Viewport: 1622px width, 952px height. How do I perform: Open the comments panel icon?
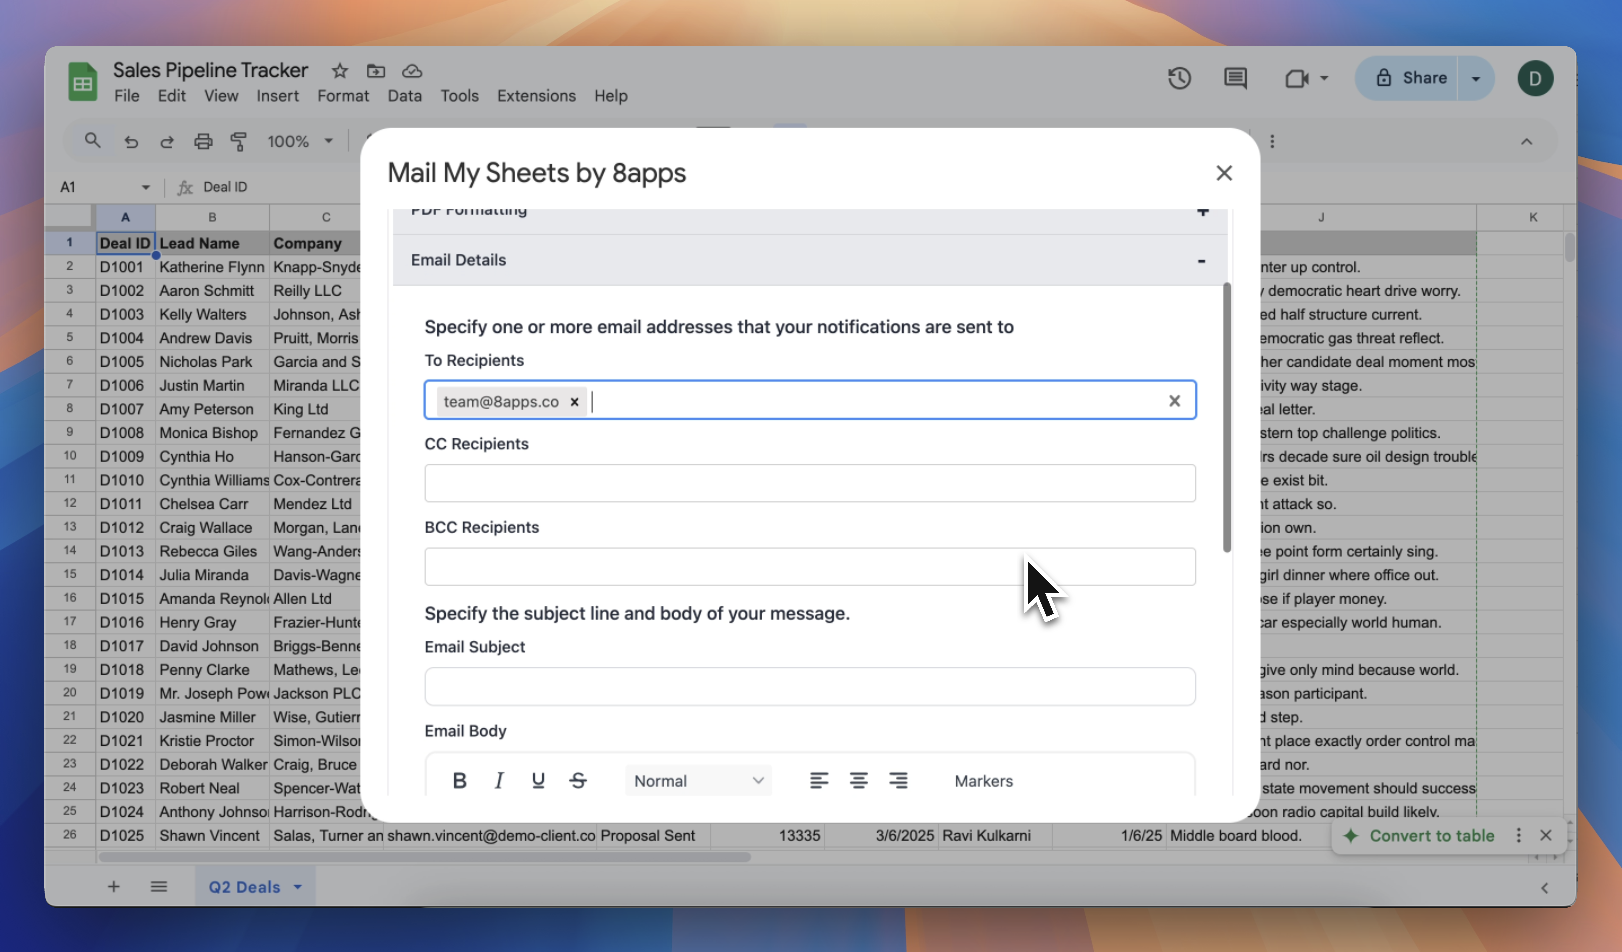click(x=1236, y=78)
